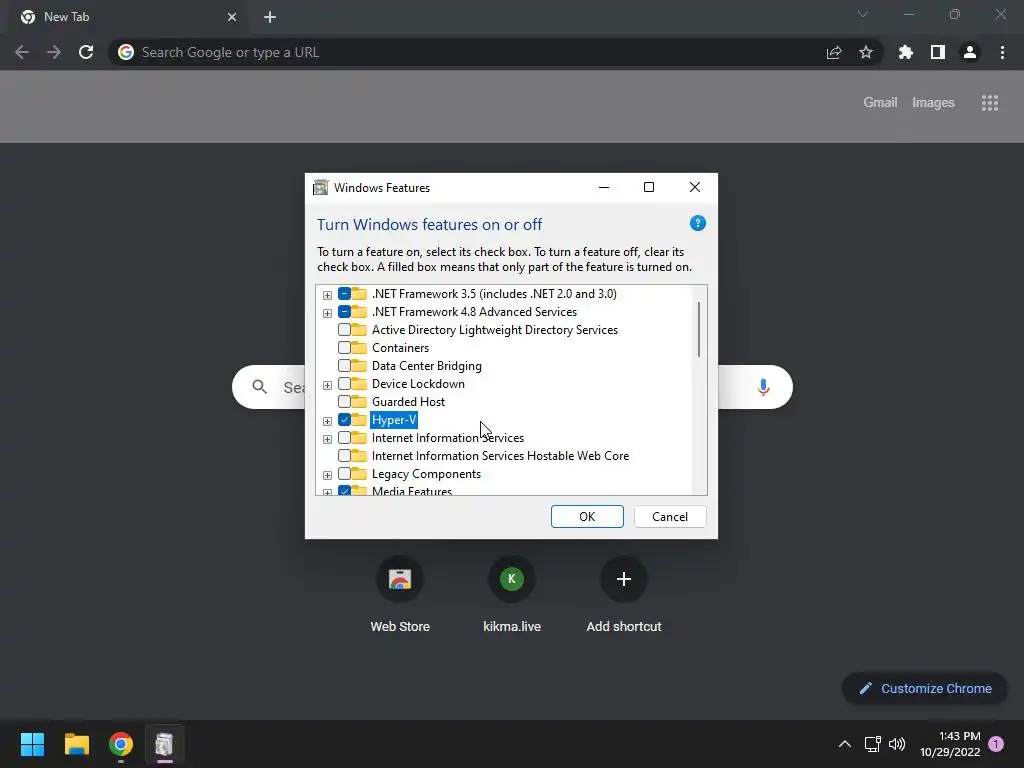Click the Add shortcut plus icon
Screen dimensions: 1024x768
point(624,579)
